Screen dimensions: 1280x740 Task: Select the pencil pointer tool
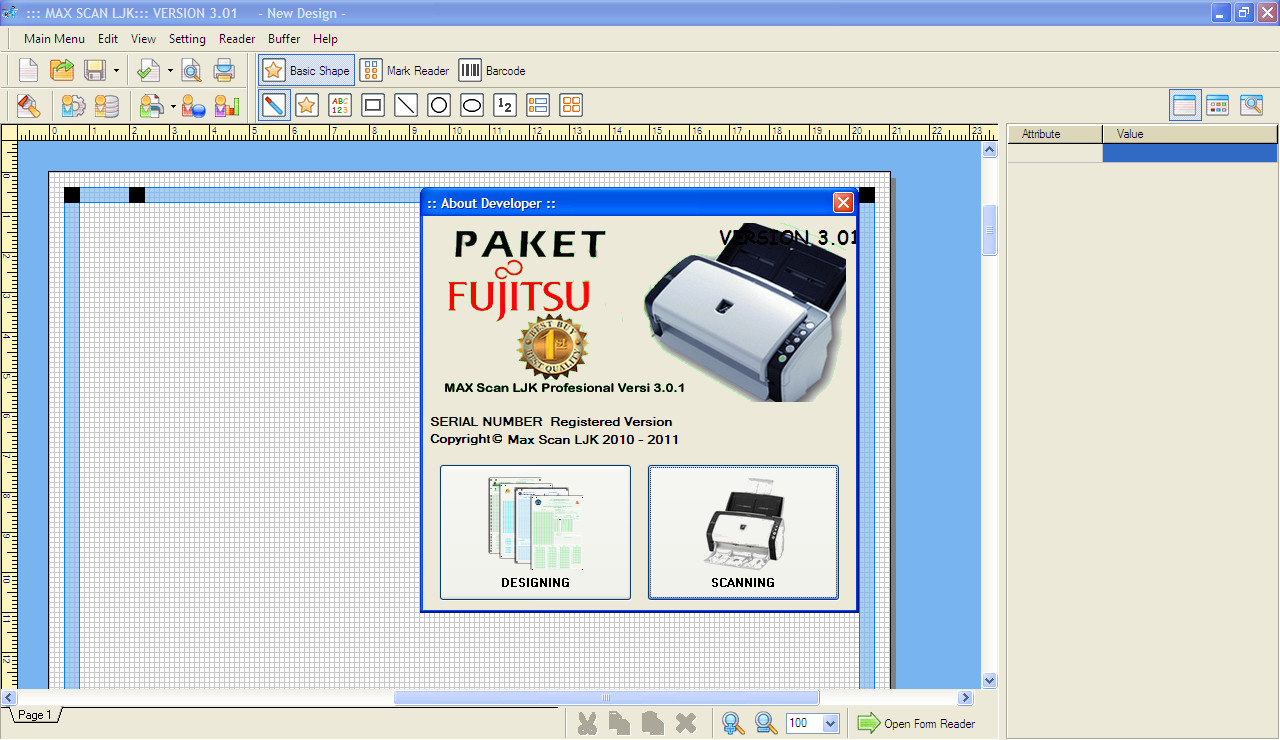click(x=274, y=105)
